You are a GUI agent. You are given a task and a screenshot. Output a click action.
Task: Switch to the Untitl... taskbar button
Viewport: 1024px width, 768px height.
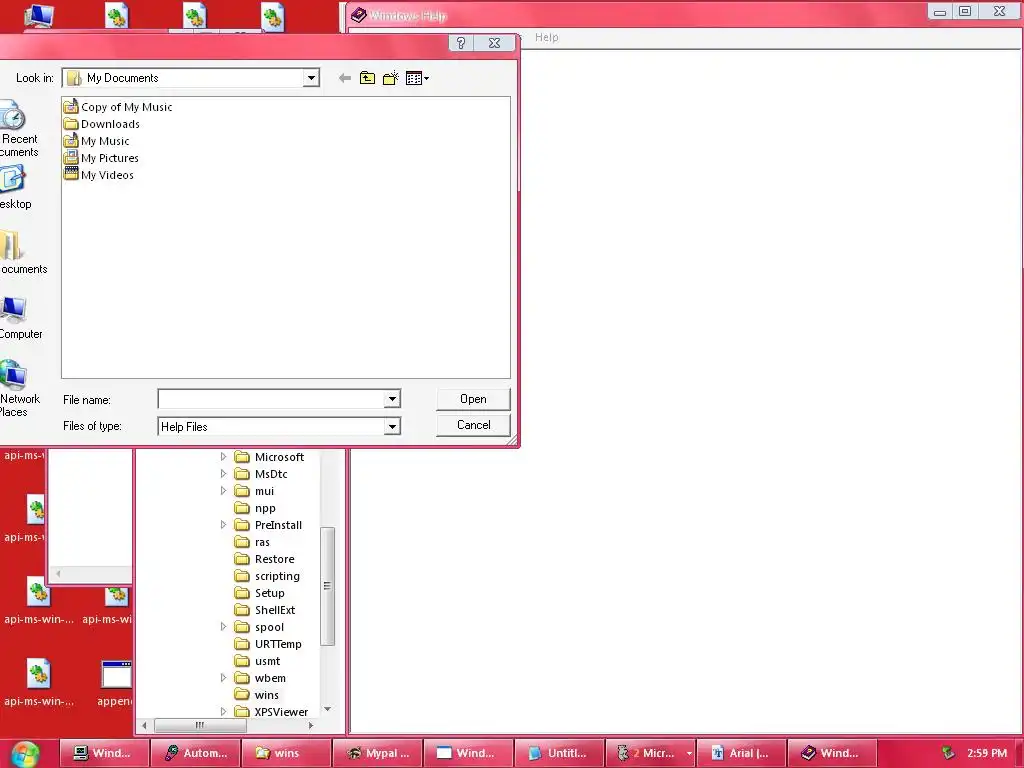(x=559, y=753)
